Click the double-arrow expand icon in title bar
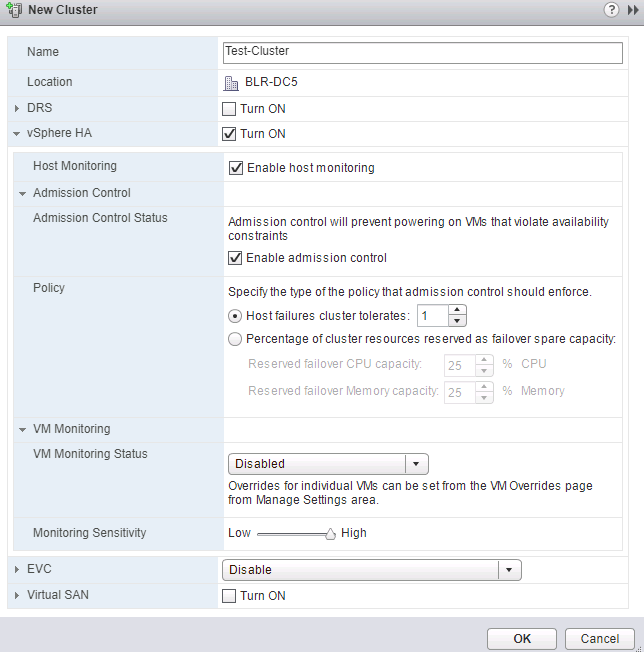644x652 pixels. click(x=631, y=9)
